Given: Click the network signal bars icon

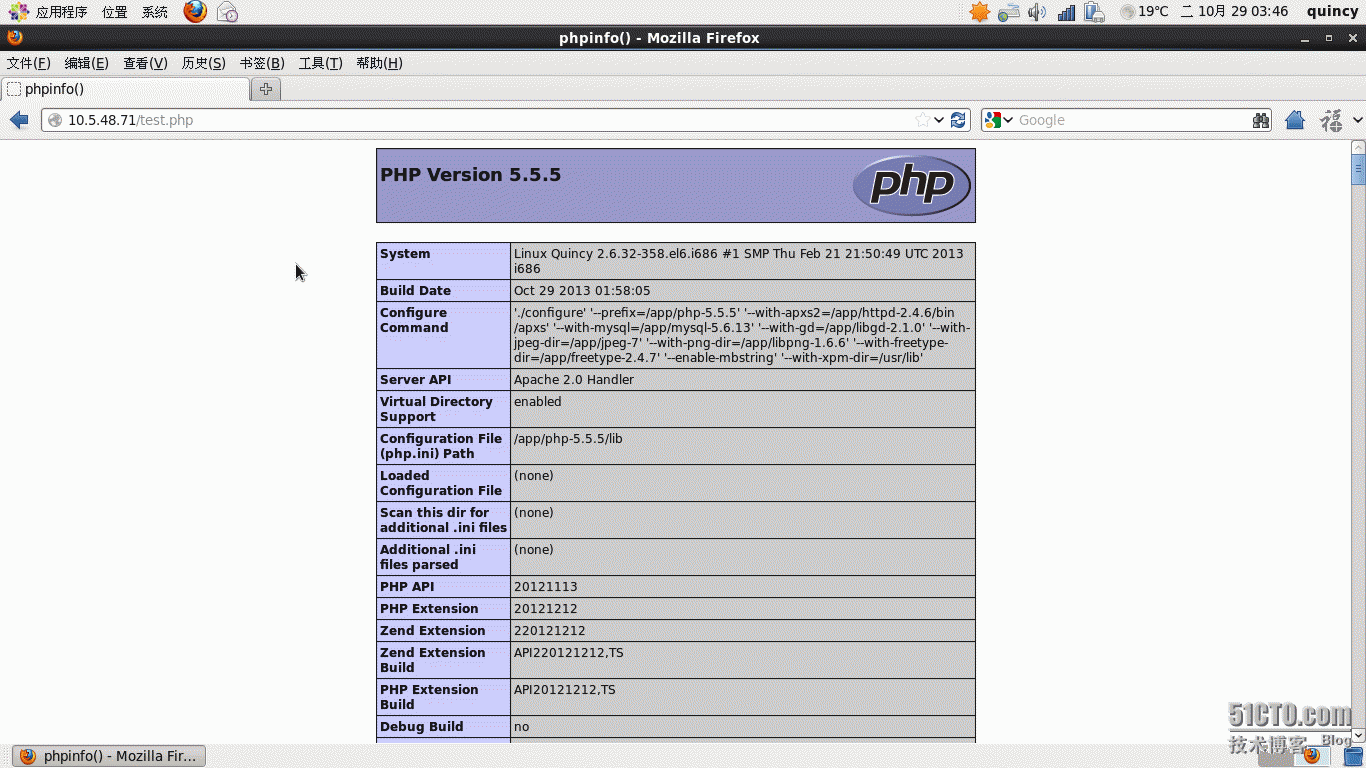Looking at the screenshot, I should click(x=1066, y=12).
